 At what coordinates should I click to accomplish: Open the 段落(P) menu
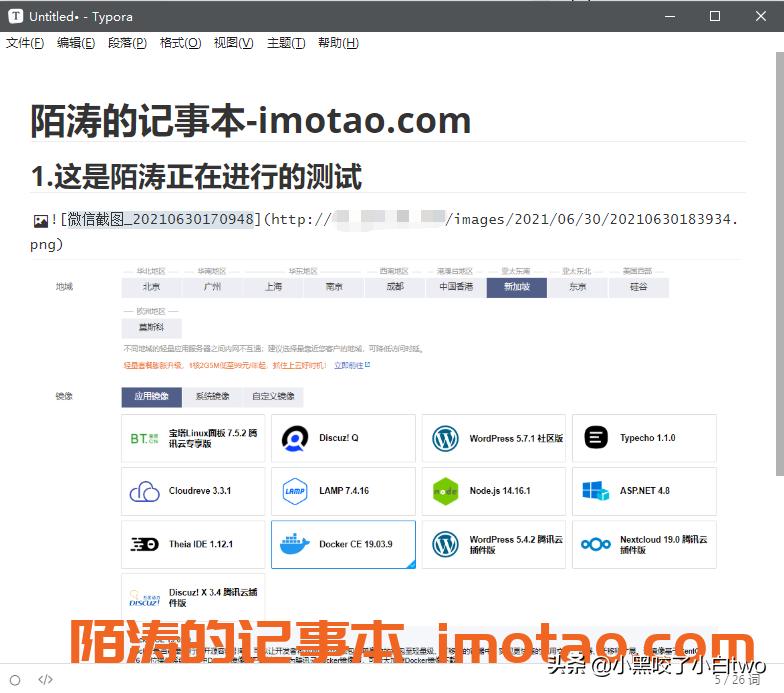point(127,43)
